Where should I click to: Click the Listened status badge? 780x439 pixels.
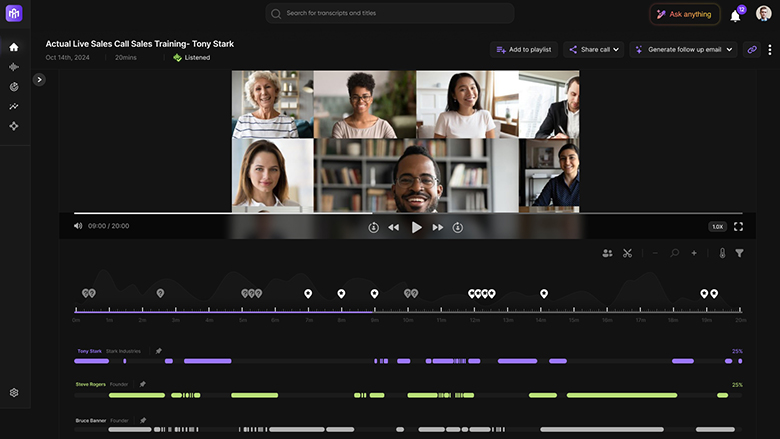192,58
